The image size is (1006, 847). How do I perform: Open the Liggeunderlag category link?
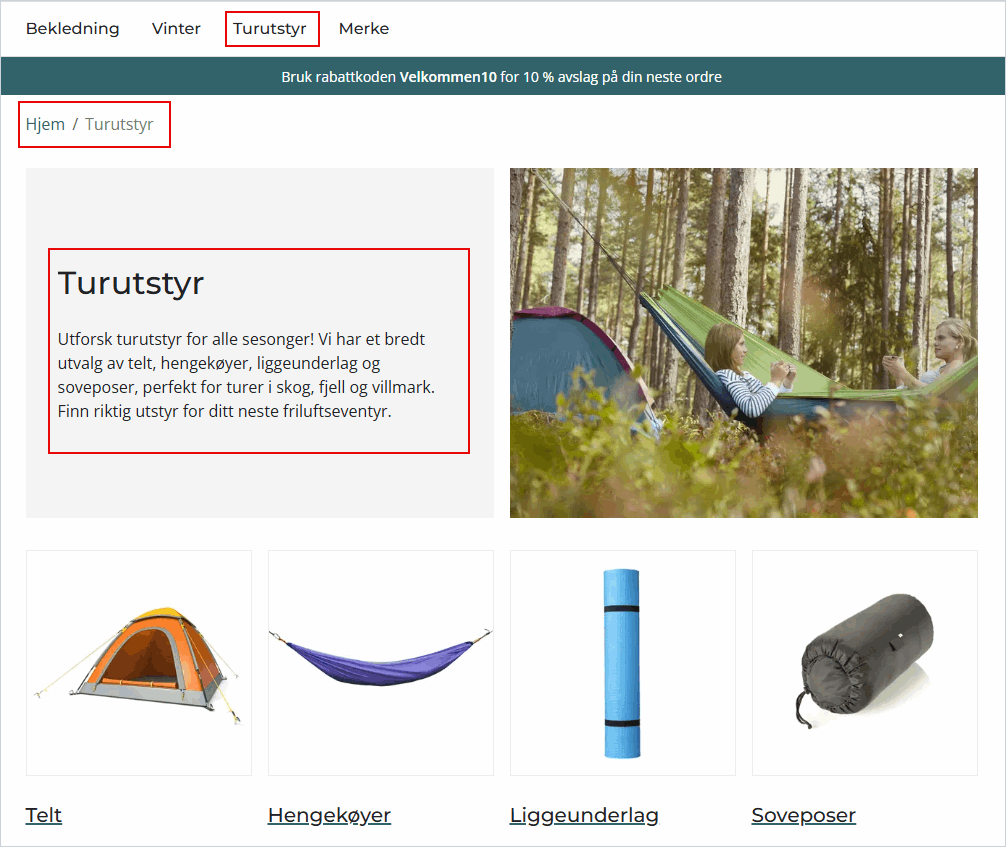[x=584, y=815]
